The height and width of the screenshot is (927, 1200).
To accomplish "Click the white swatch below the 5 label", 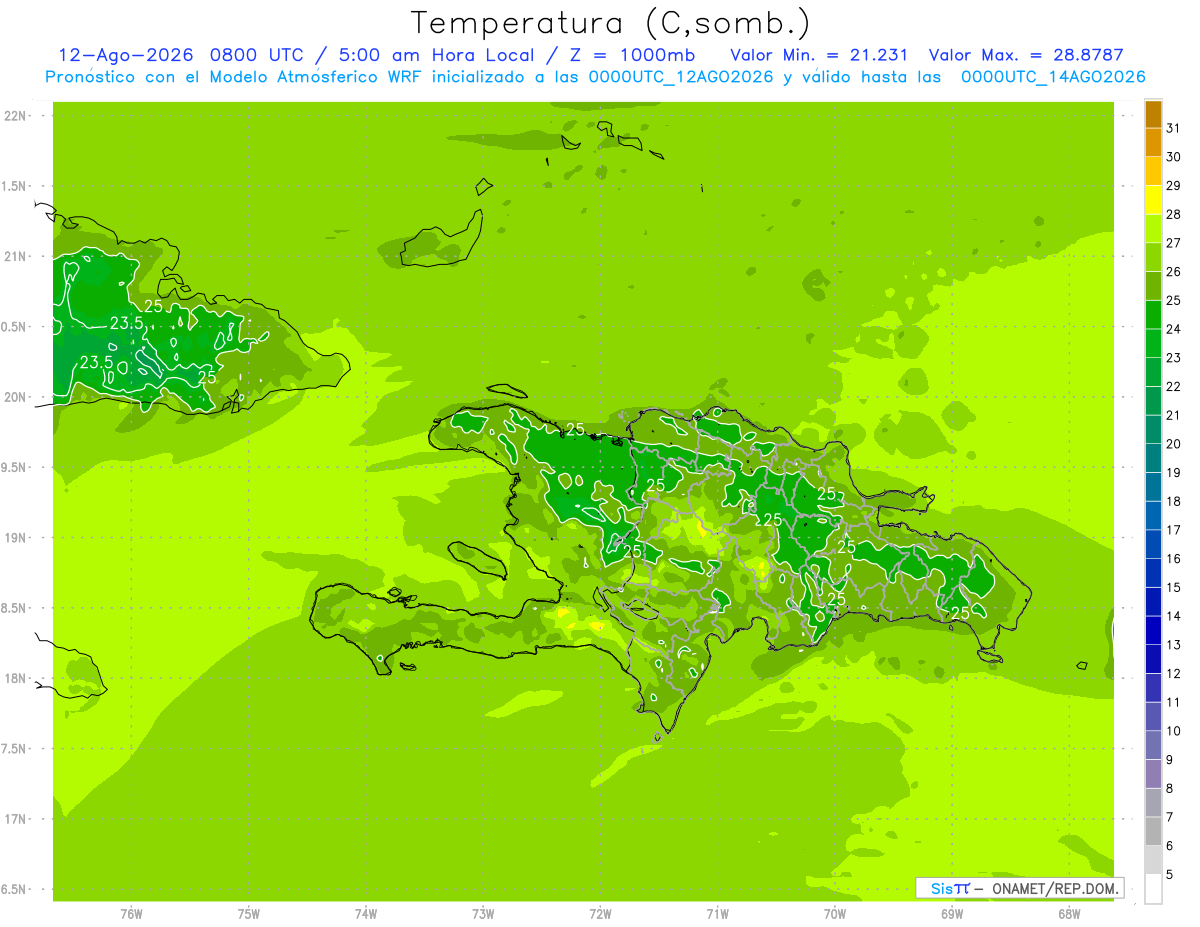I will point(1153,889).
